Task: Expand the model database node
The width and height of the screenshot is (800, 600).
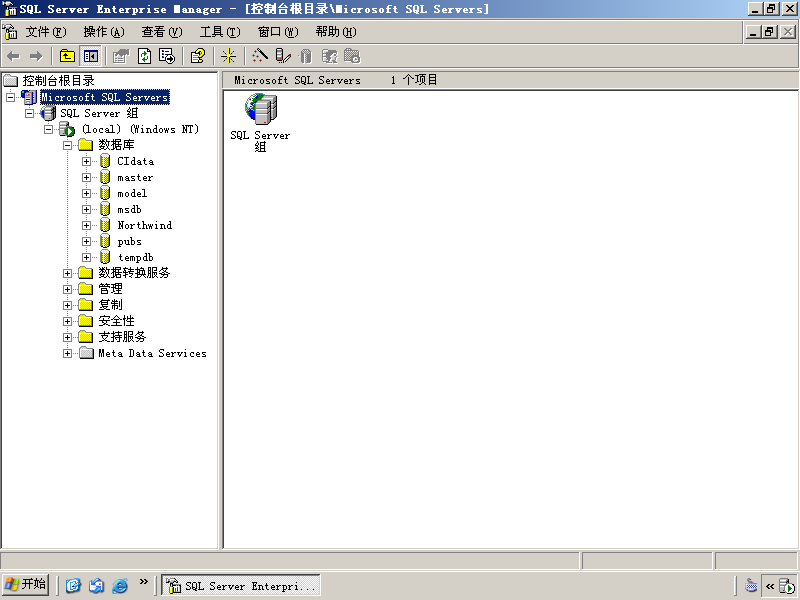Action: pos(86,193)
